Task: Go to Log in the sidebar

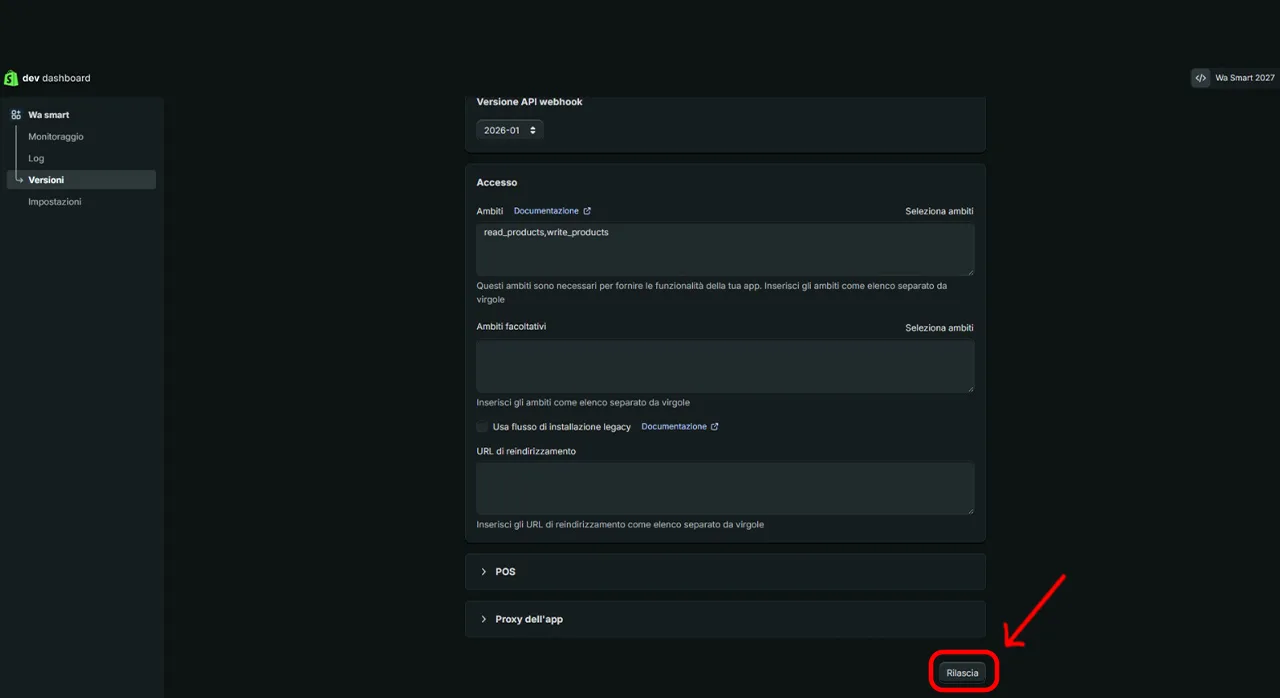Action: 36,158
